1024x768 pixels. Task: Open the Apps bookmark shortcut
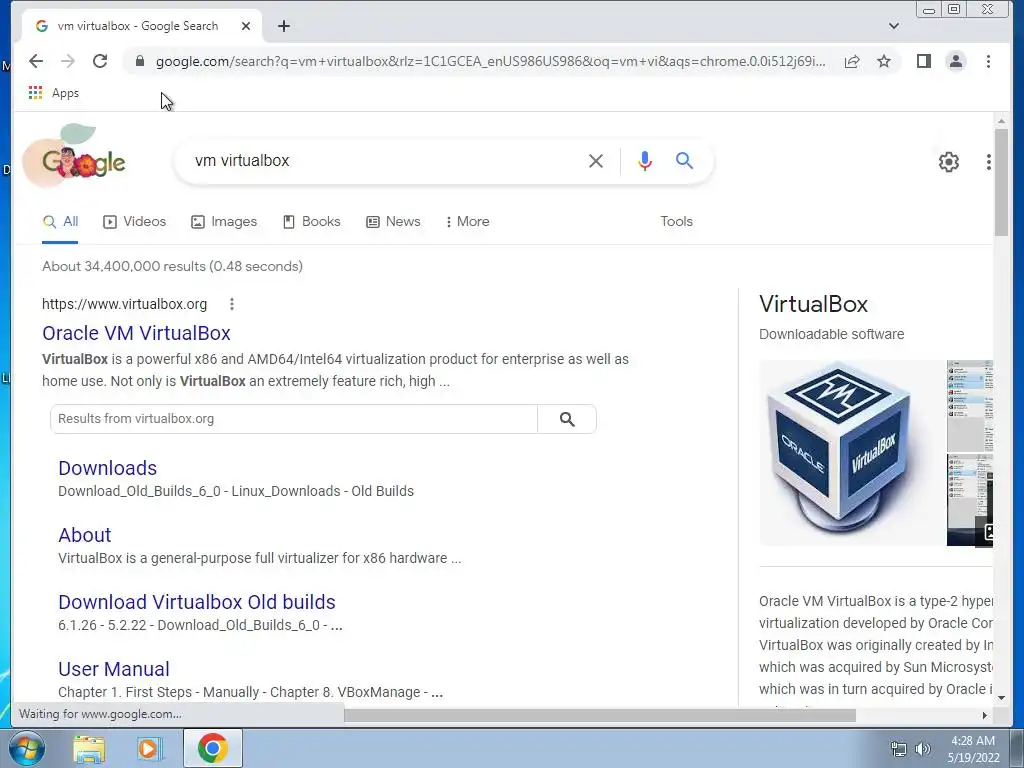pos(54,93)
